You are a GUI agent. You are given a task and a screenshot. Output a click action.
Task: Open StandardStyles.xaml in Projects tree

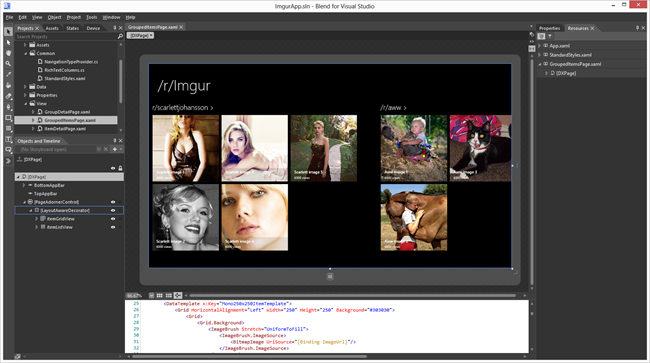(65, 78)
